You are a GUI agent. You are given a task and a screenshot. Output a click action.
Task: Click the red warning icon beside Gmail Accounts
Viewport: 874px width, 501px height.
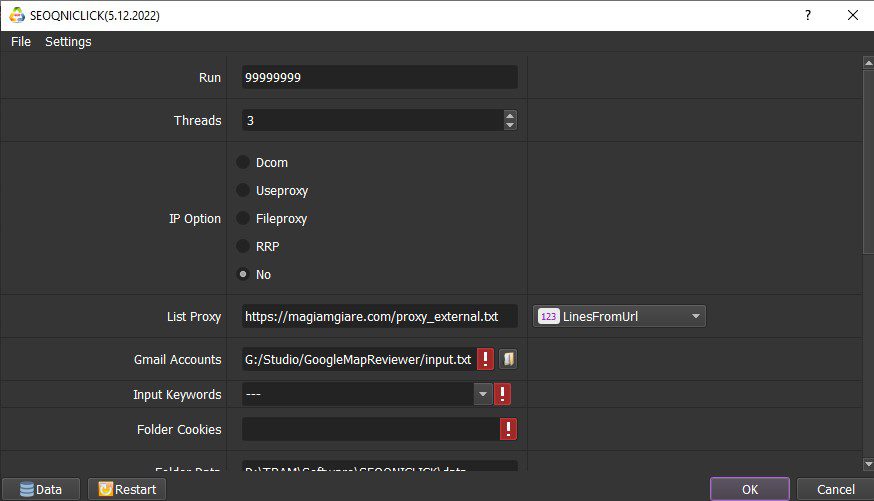click(485, 359)
